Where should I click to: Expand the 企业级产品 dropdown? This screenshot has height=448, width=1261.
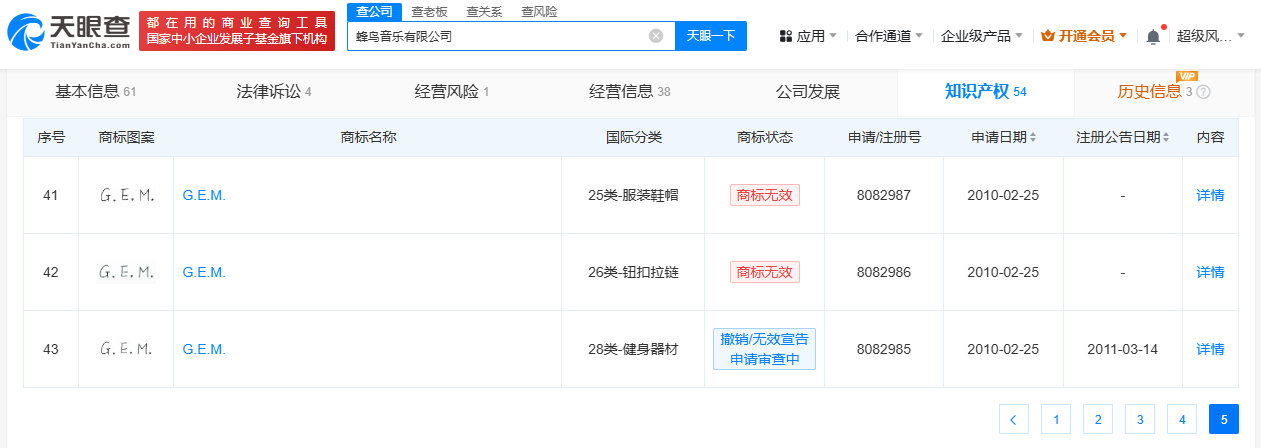982,36
